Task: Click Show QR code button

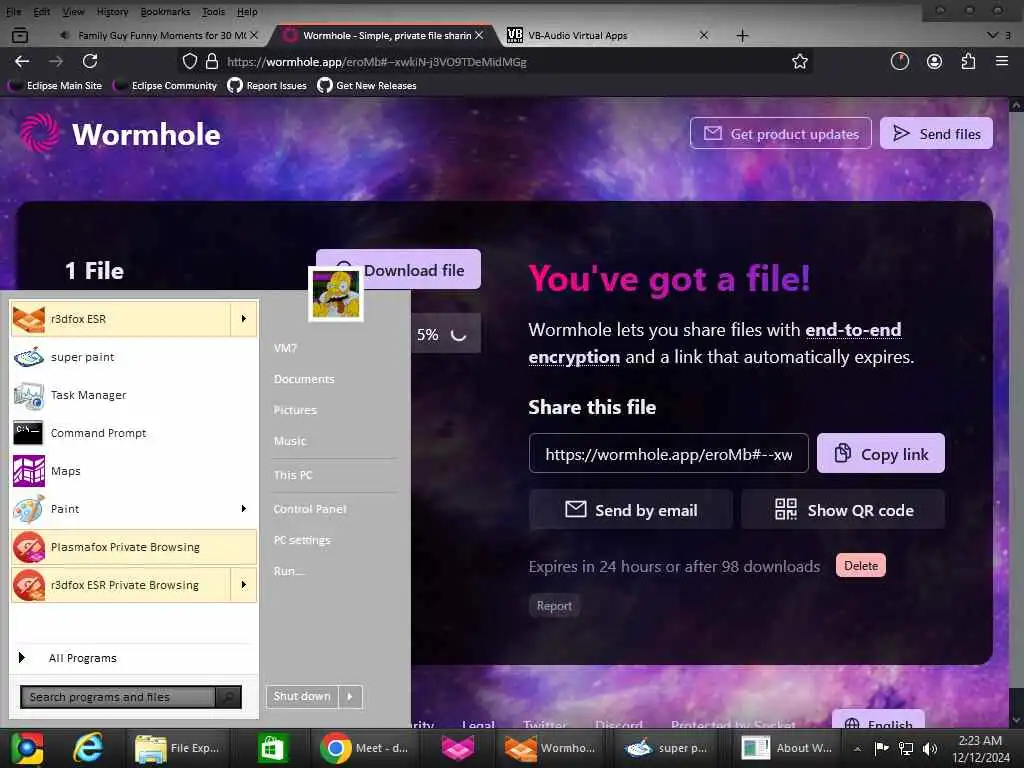Action: tap(843, 509)
